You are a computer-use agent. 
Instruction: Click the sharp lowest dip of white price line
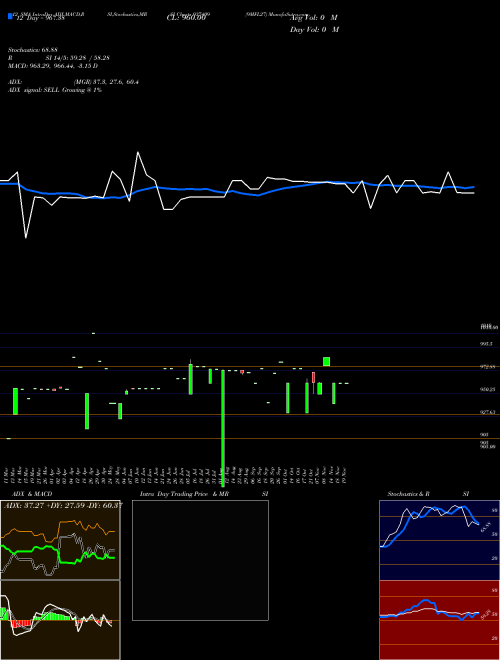tap(26, 237)
